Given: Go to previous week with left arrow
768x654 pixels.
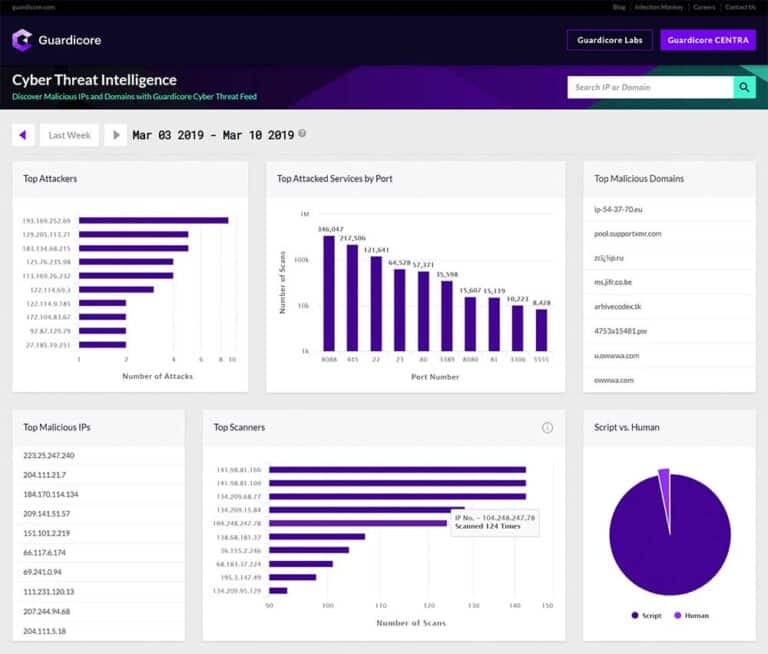Looking at the screenshot, I should [23, 135].
